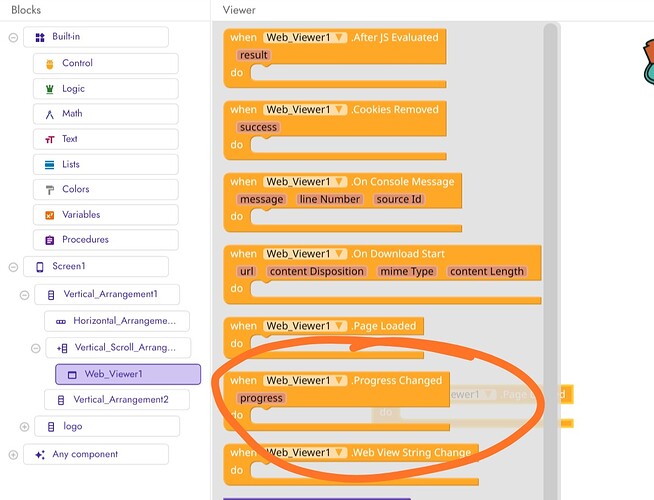Collapse the Vertical_Arrangement1 node

(x=25, y=295)
